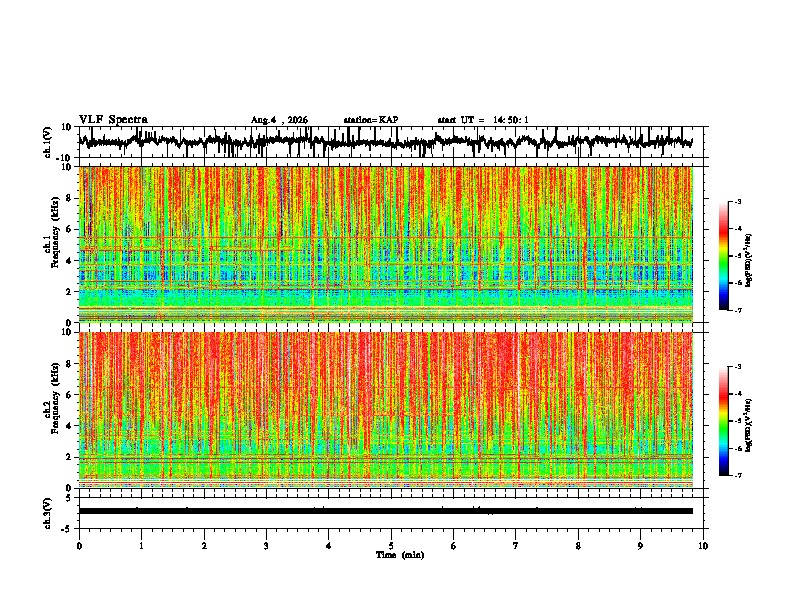Image resolution: width=792 pixels, height=612 pixels.
Task: Click the ch.1 spectrogram color bar
Action: 723,256
